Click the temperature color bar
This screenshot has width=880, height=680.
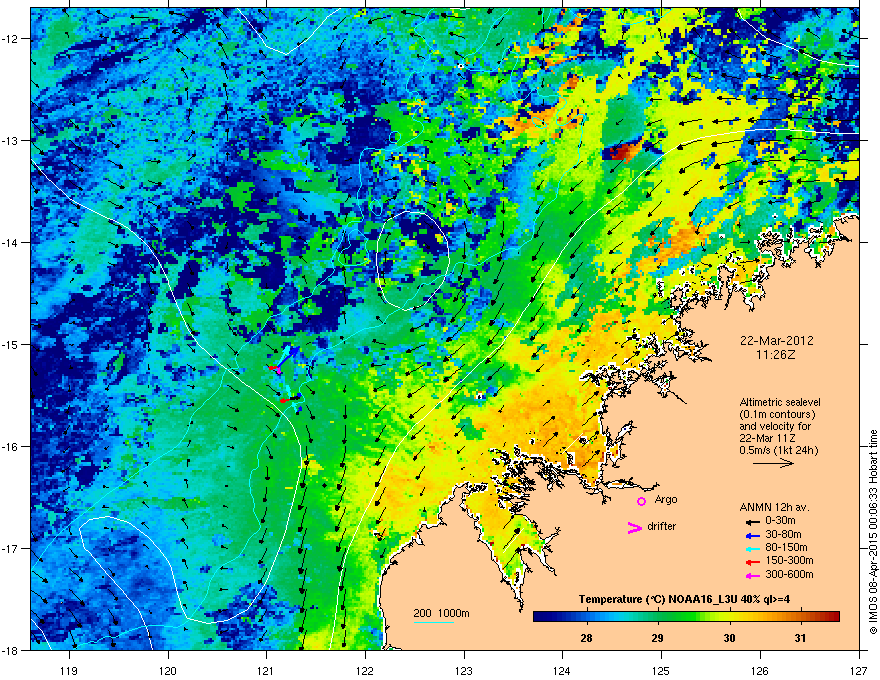click(686, 616)
